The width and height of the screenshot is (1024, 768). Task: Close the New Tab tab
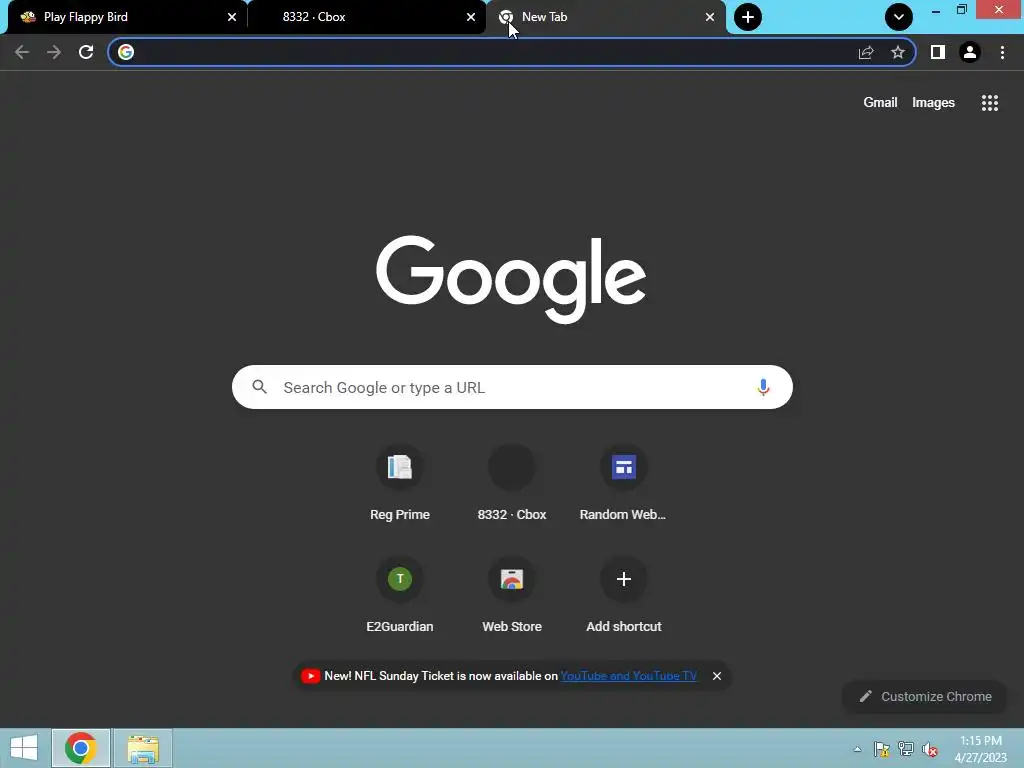pyautogui.click(x=710, y=17)
